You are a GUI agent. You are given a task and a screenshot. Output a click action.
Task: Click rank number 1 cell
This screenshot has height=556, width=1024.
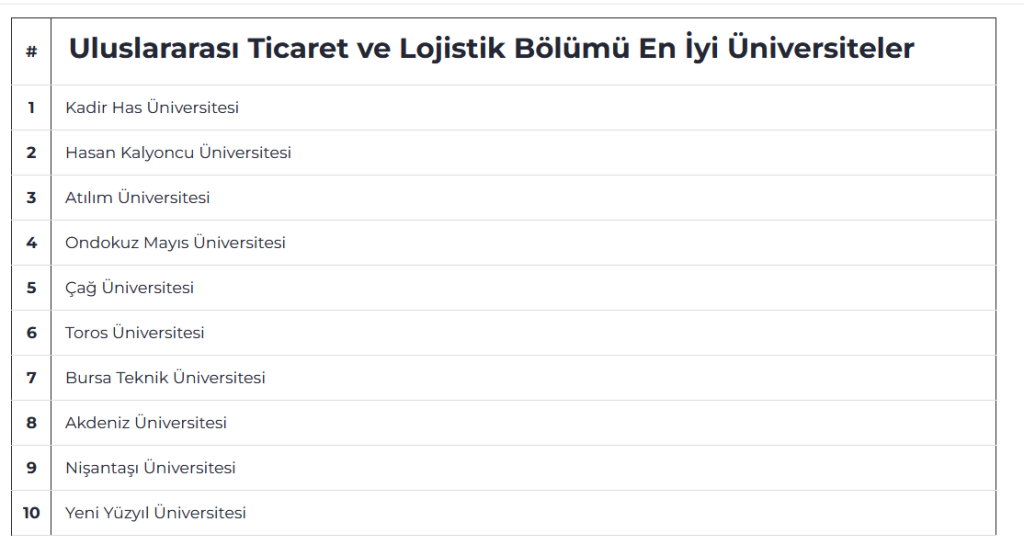(x=31, y=108)
